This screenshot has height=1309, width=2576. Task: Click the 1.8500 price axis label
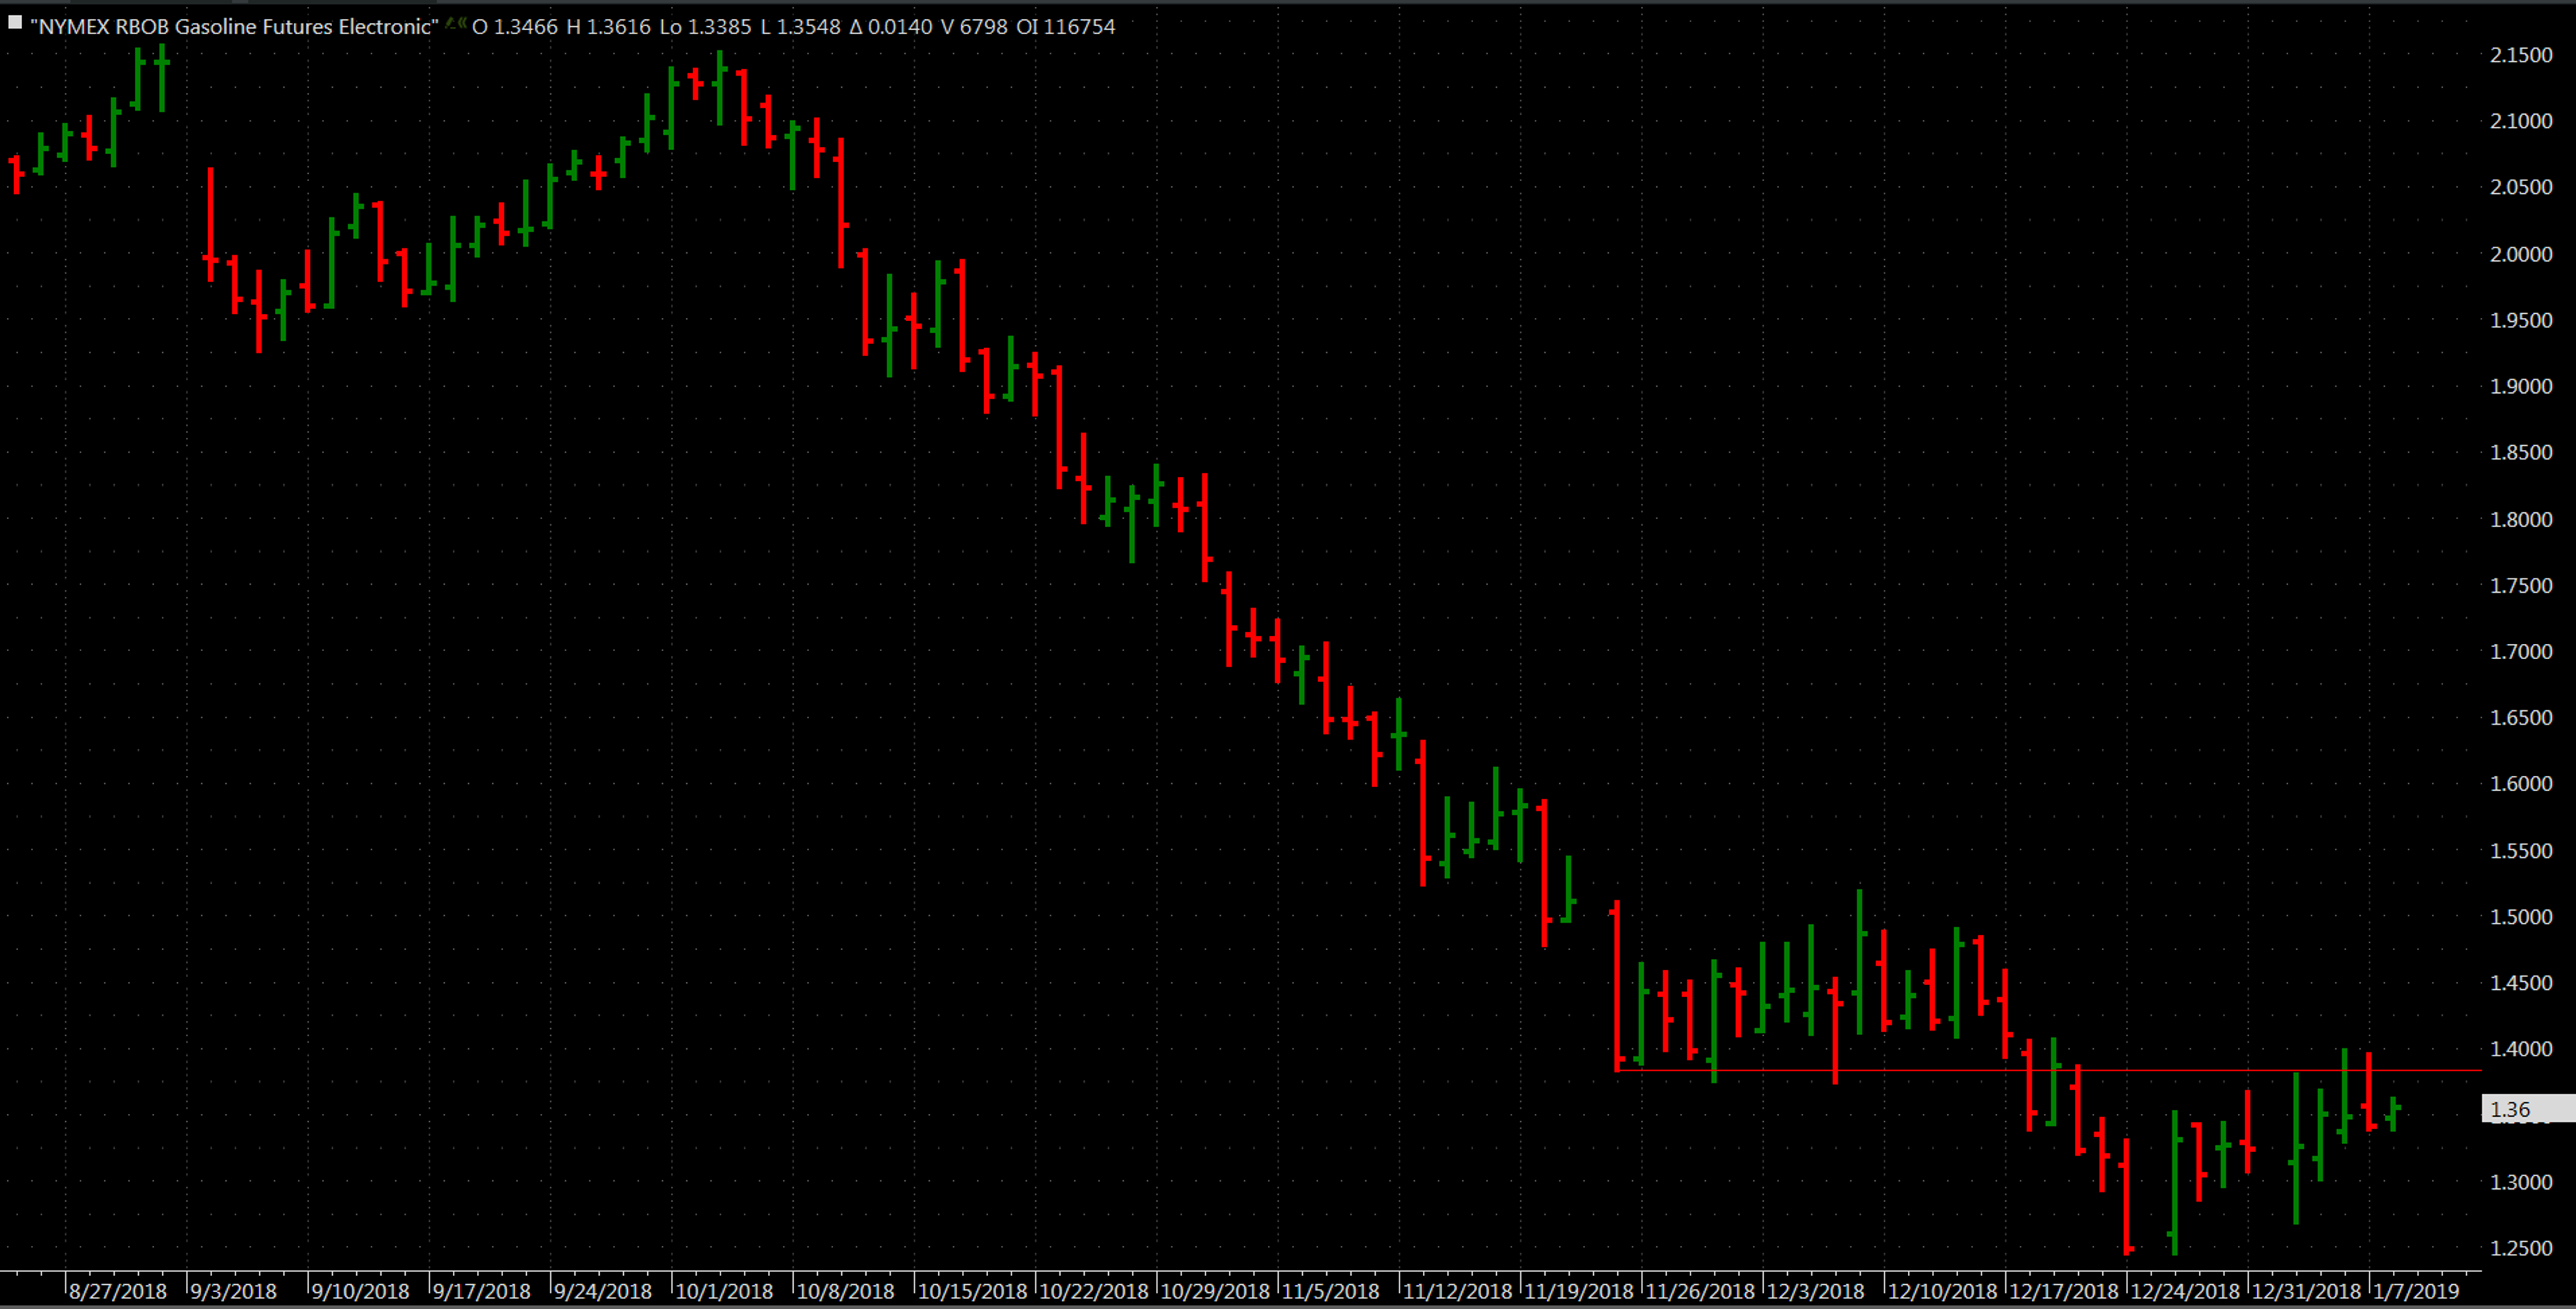[x=2521, y=453]
